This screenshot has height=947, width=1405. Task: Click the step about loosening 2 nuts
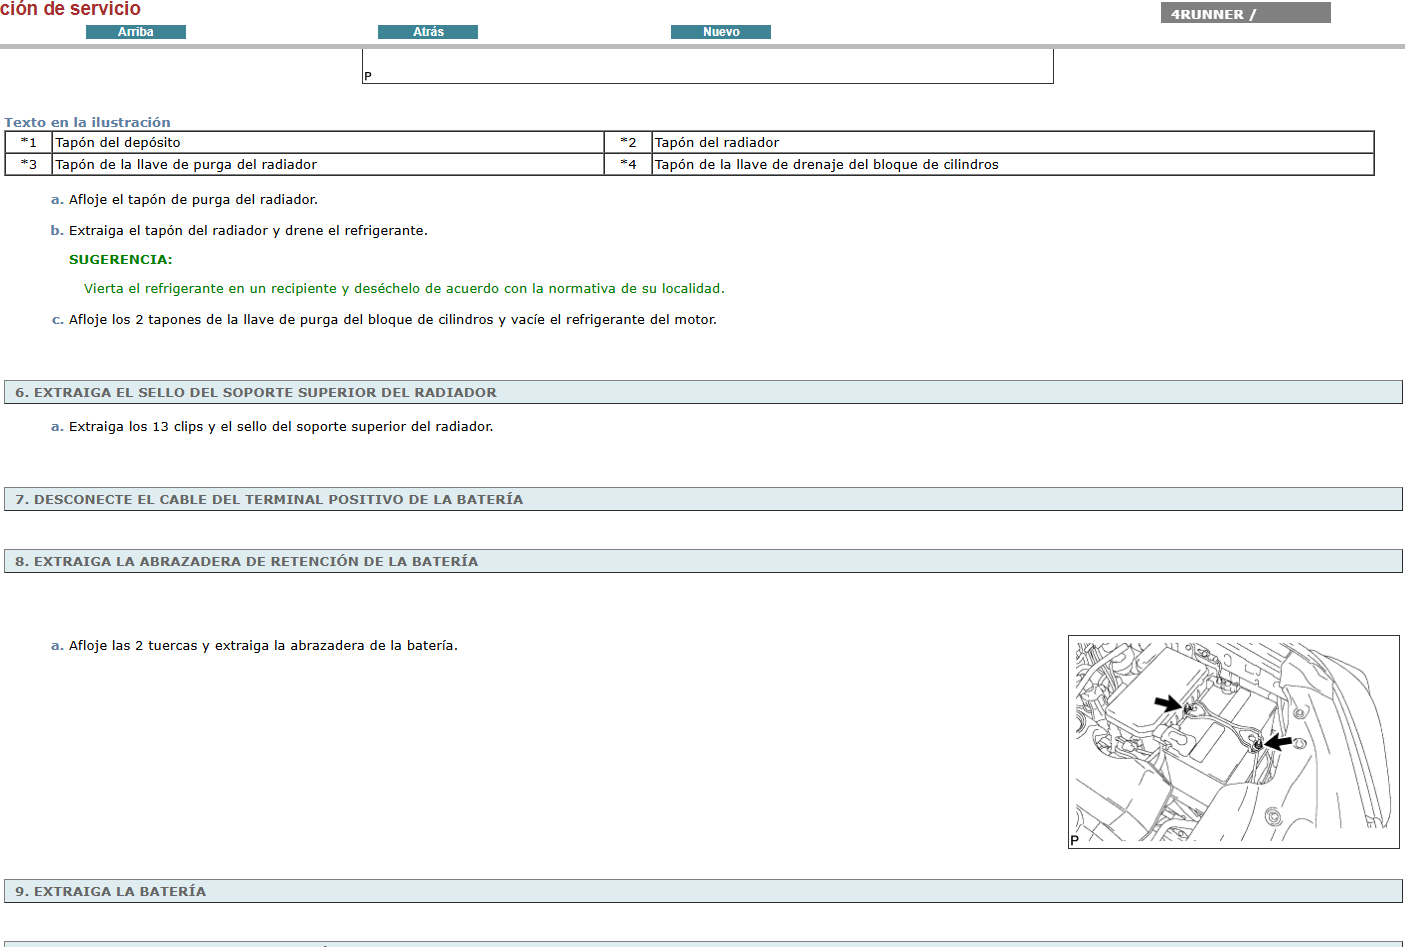[263, 645]
